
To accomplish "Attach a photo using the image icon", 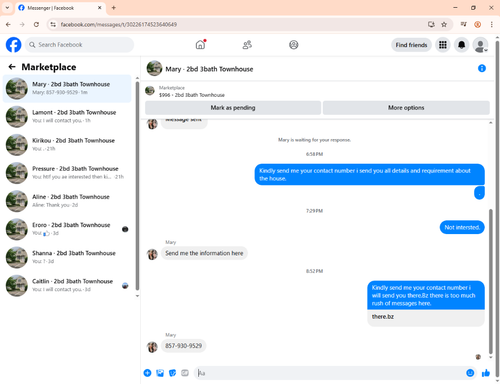I will click(160, 373).
